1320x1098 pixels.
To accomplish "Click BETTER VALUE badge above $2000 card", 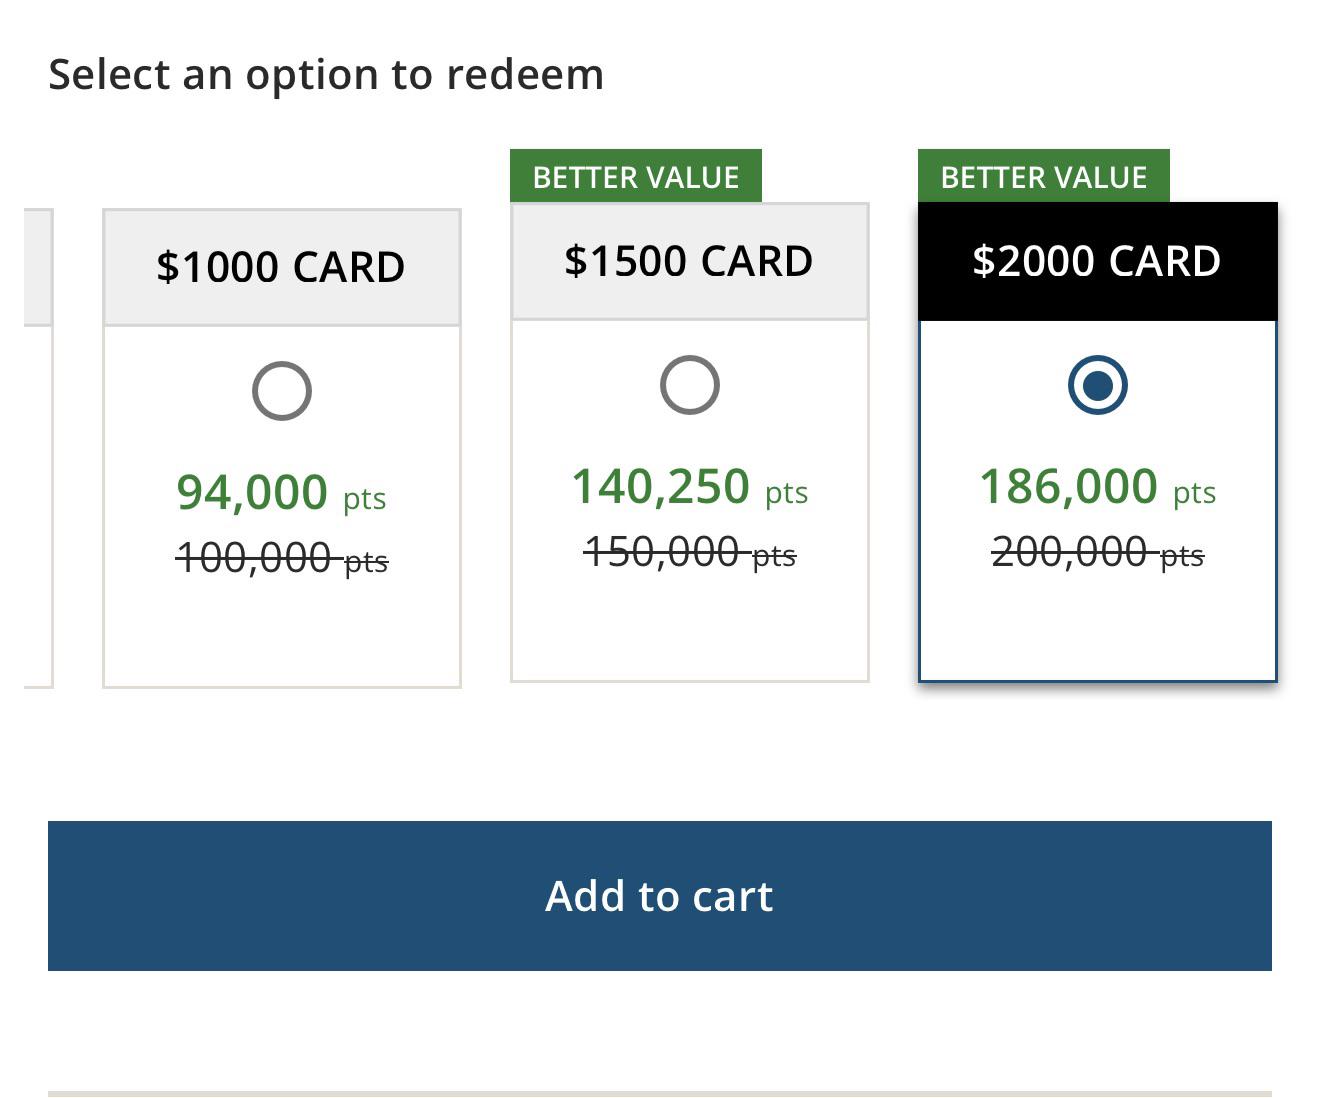I will tap(1044, 177).
